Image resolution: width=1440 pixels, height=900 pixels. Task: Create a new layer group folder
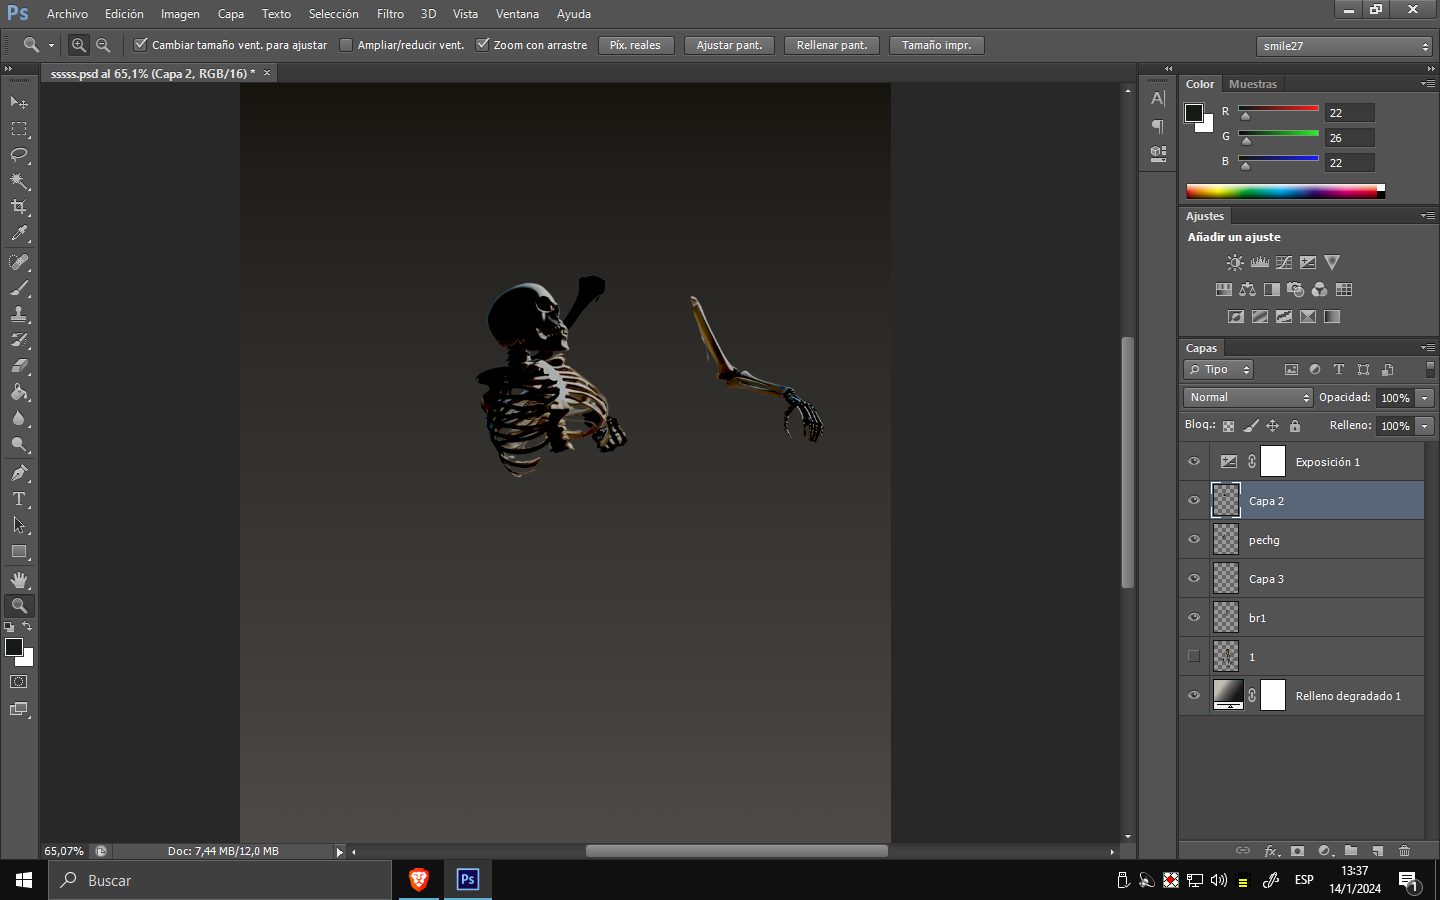point(1351,851)
